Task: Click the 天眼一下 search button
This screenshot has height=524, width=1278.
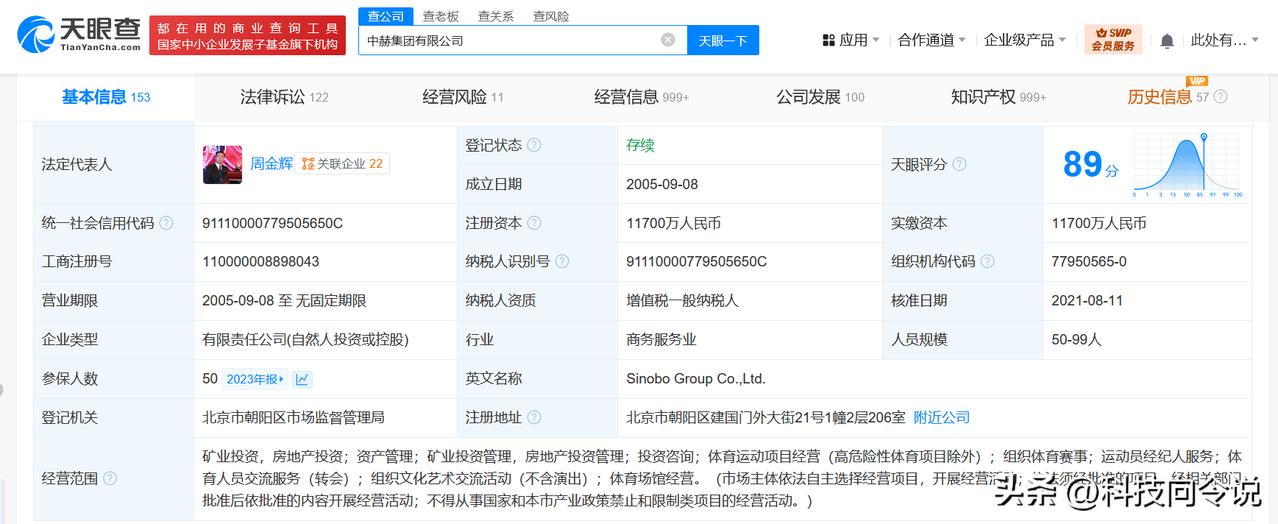Action: 723,40
